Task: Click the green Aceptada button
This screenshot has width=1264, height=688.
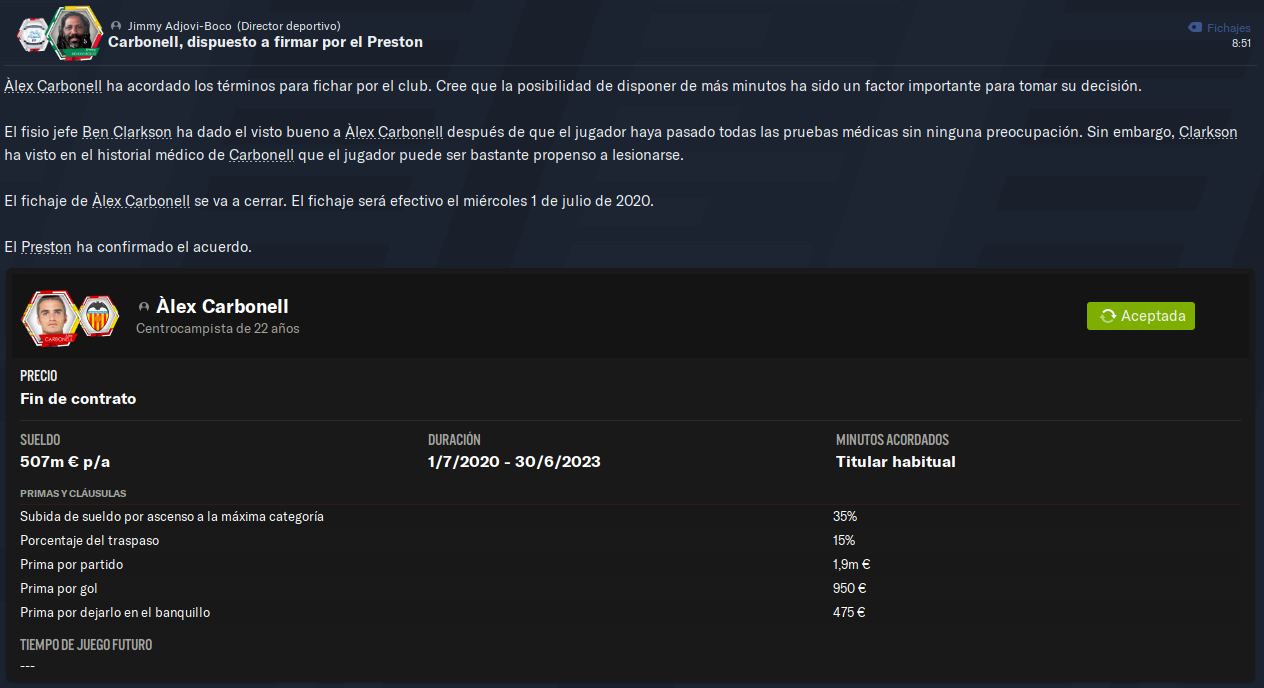Action: (1141, 316)
